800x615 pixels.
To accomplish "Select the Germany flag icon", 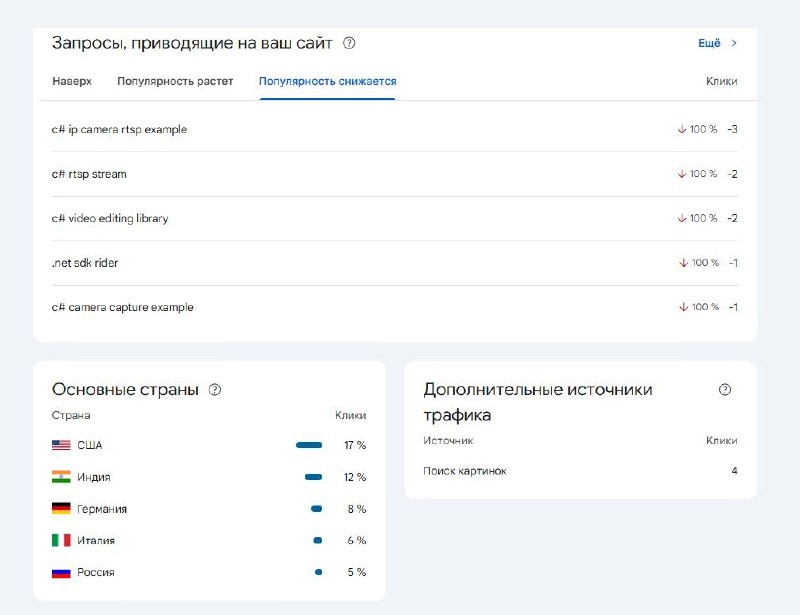I will 60,508.
